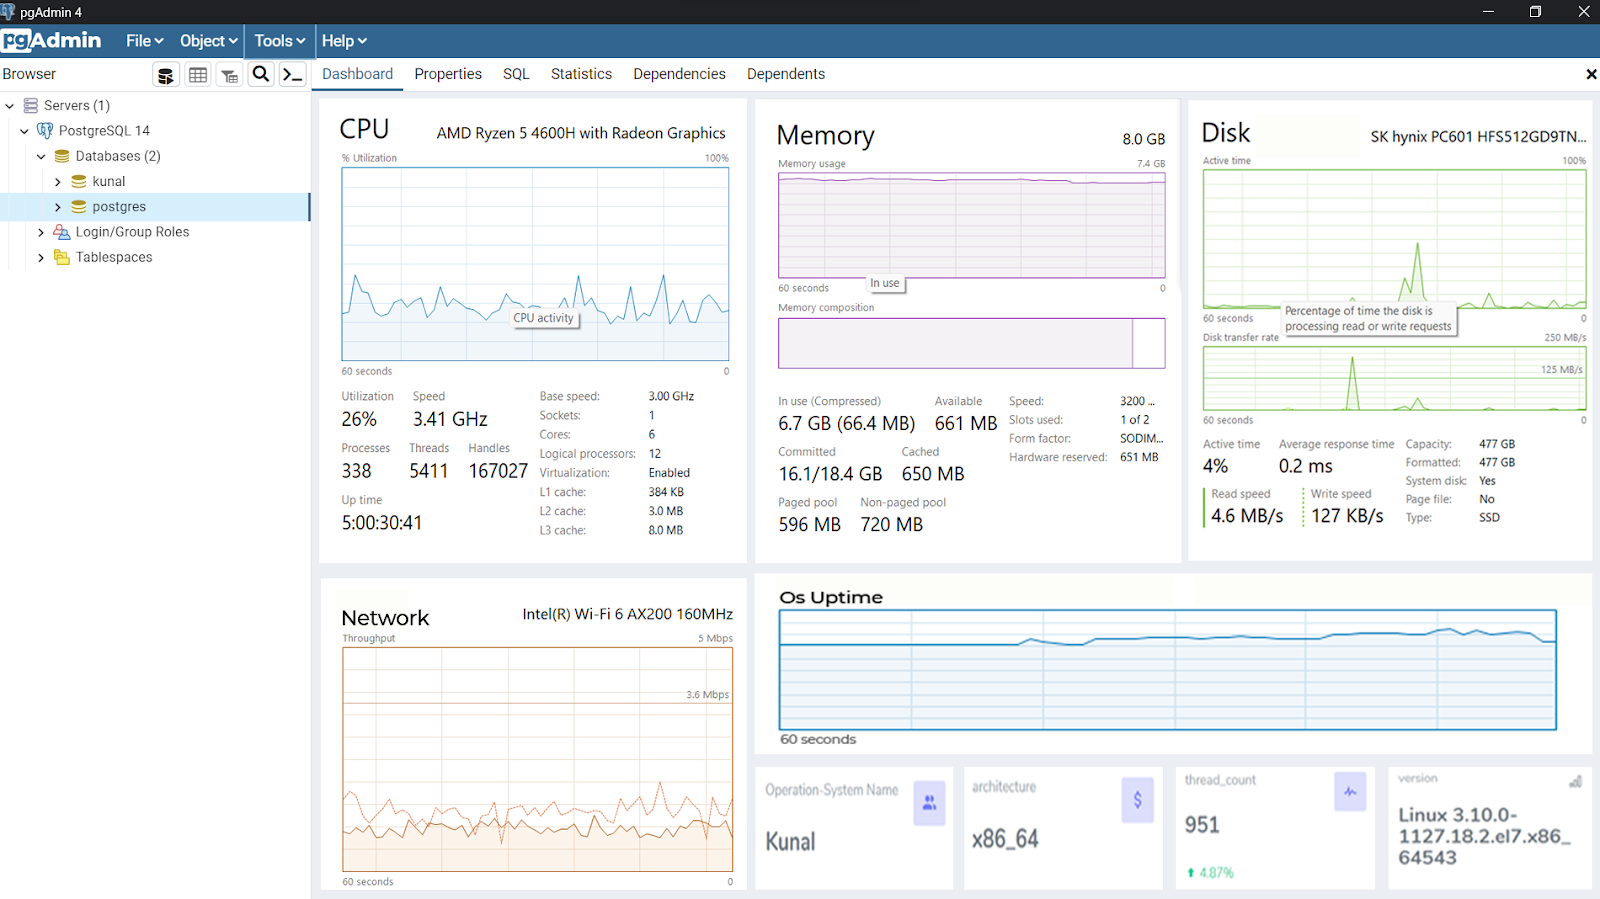The height and width of the screenshot is (899, 1600).
Task: Click the Linux 3.10.0 version text
Action: 1484,836
